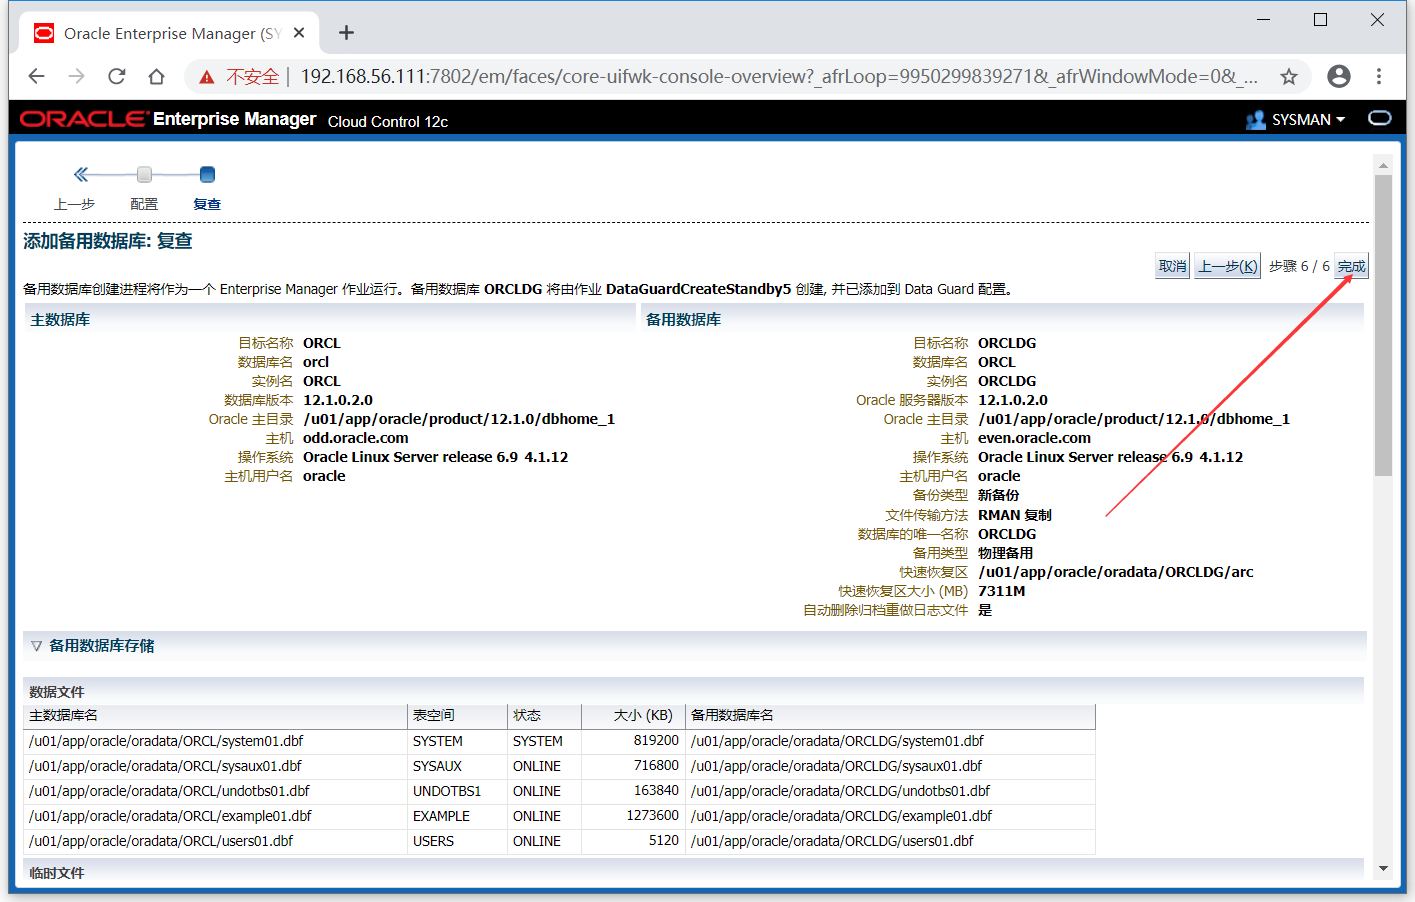Viewport: 1415px width, 902px height.
Task: Jump to the 配置 train step
Action: click(x=144, y=175)
